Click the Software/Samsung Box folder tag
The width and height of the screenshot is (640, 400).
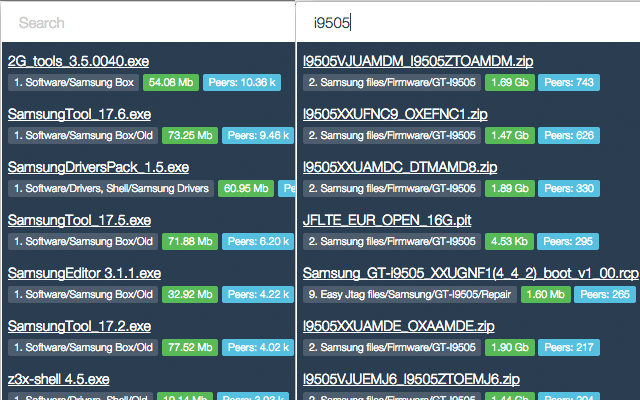[73, 82]
